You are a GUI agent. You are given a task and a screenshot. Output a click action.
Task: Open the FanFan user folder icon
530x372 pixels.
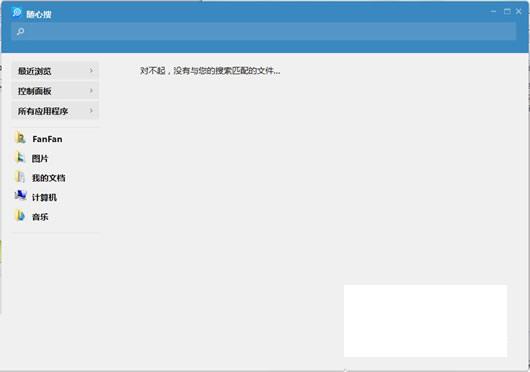click(x=21, y=138)
